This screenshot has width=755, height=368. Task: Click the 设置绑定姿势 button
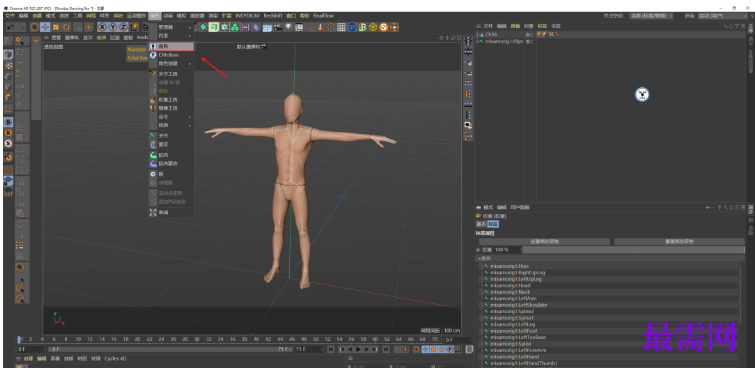(x=545, y=242)
